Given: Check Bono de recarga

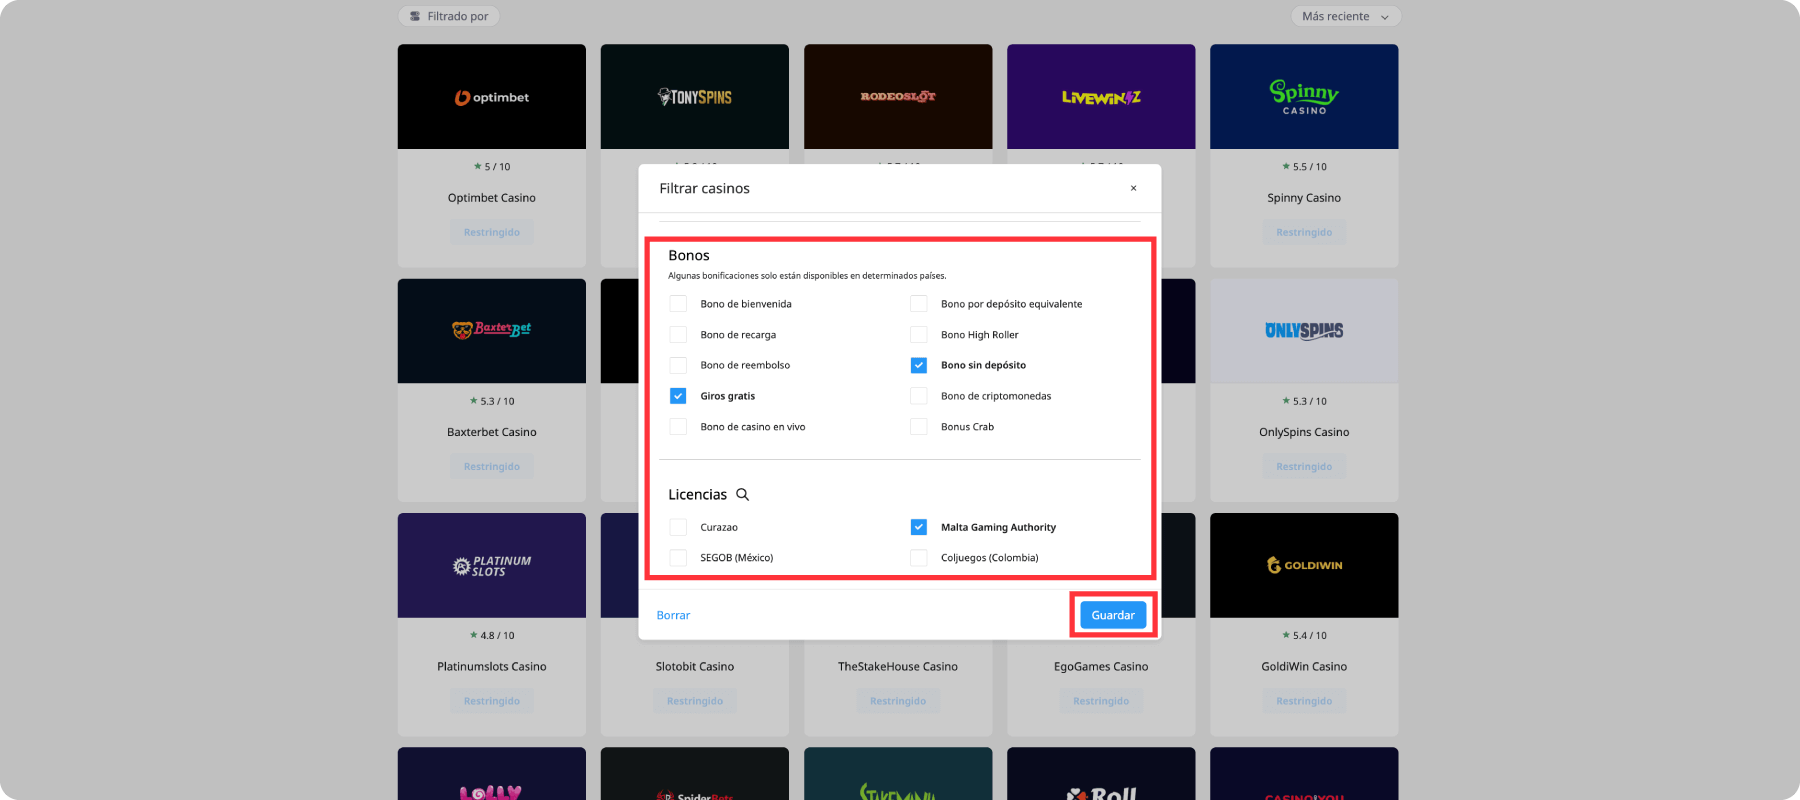Looking at the screenshot, I should pyautogui.click(x=678, y=335).
